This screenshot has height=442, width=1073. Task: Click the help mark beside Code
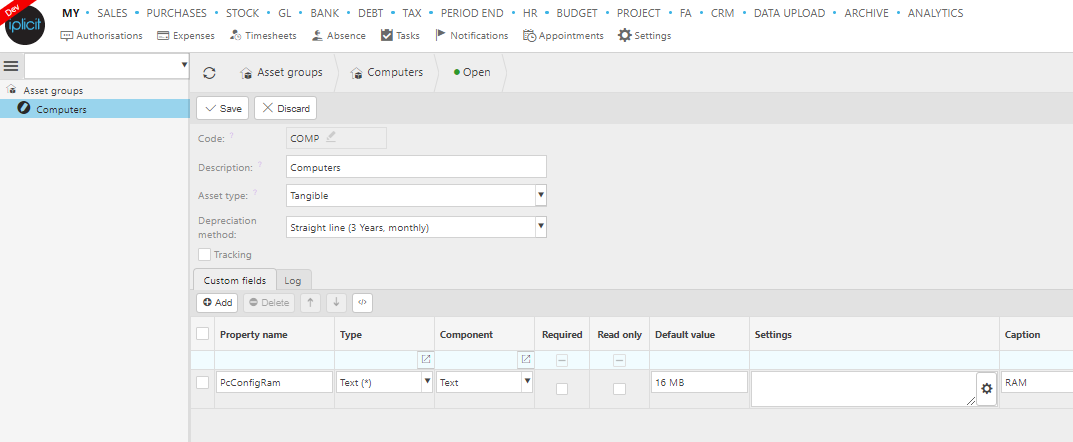[231, 136]
